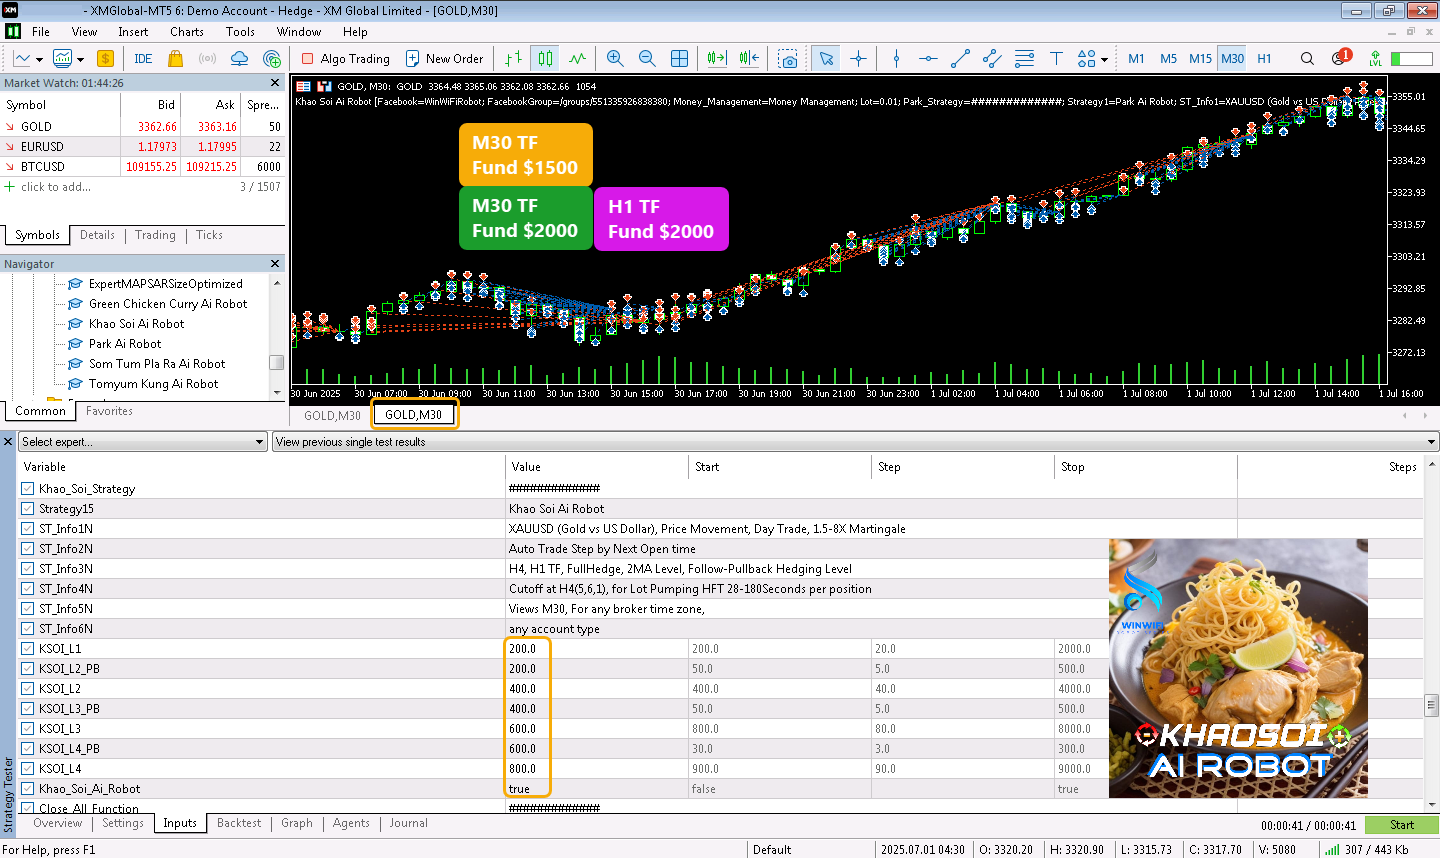Open the File menu
This screenshot has width=1440, height=858.
pos(41,32)
